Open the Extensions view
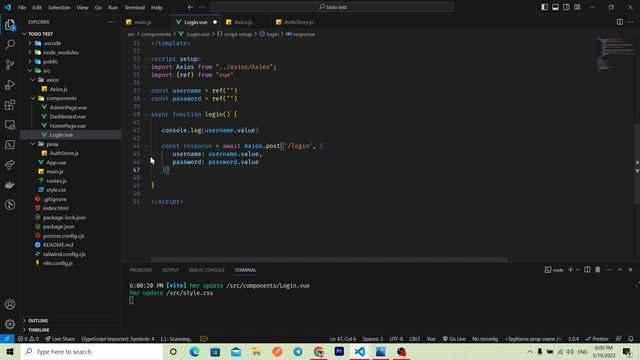 (x=10, y=105)
